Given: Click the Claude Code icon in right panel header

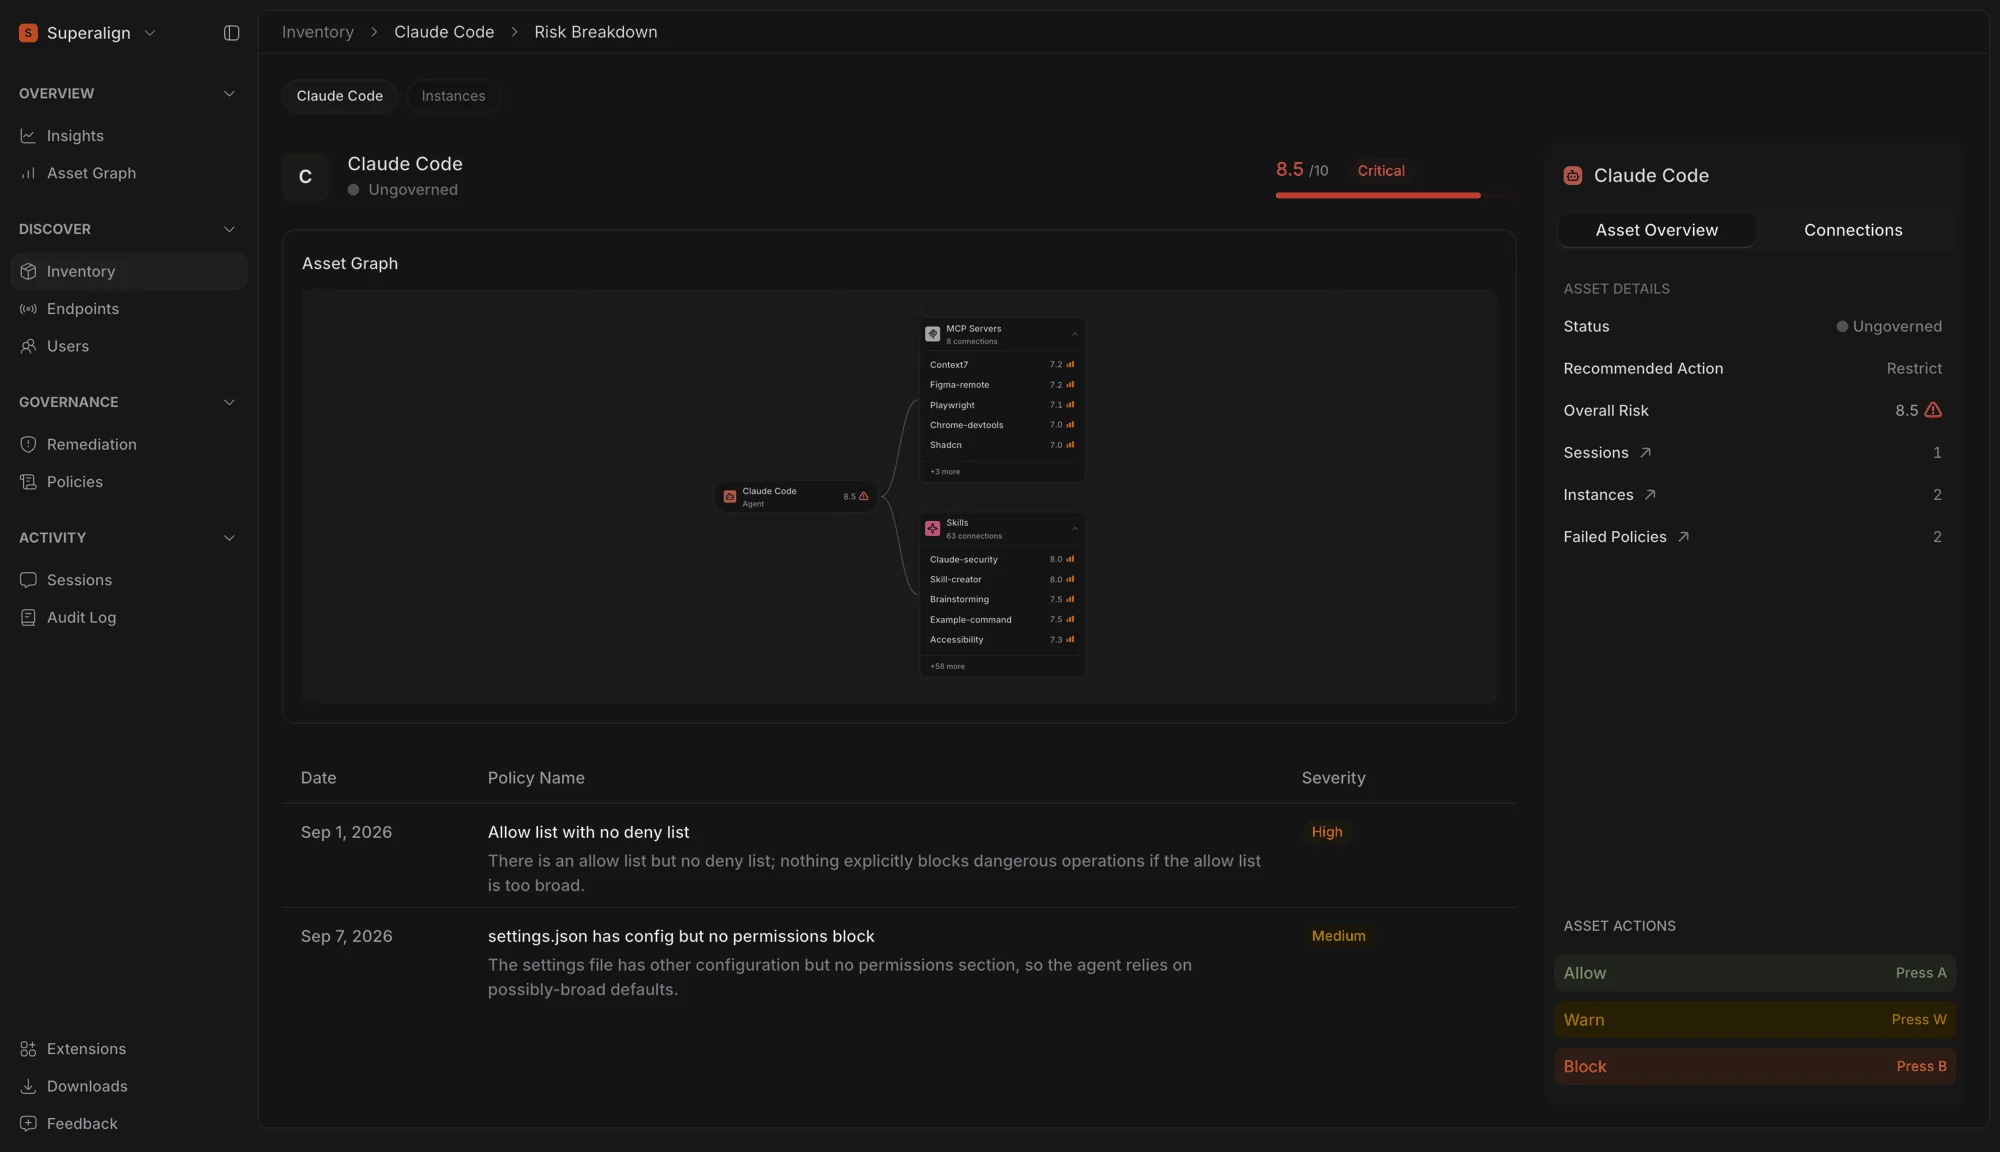Looking at the screenshot, I should [1573, 176].
